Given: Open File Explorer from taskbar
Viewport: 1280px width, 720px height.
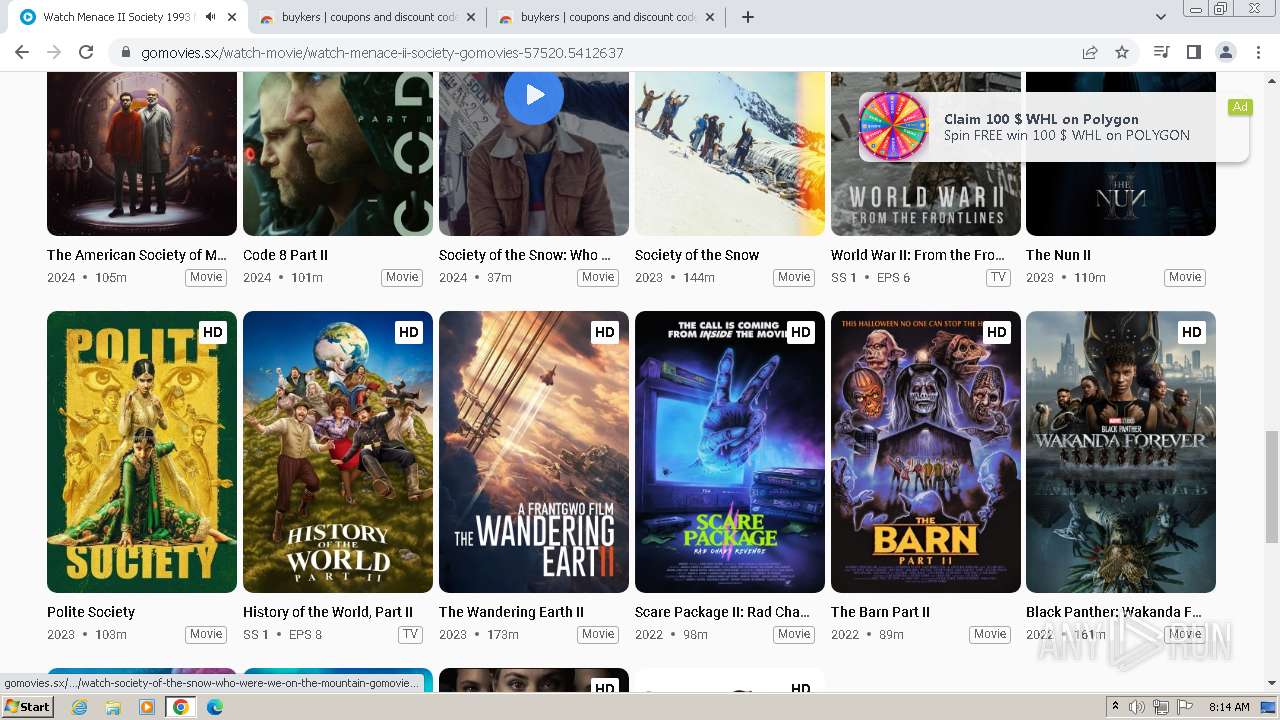Looking at the screenshot, I should pos(113,707).
